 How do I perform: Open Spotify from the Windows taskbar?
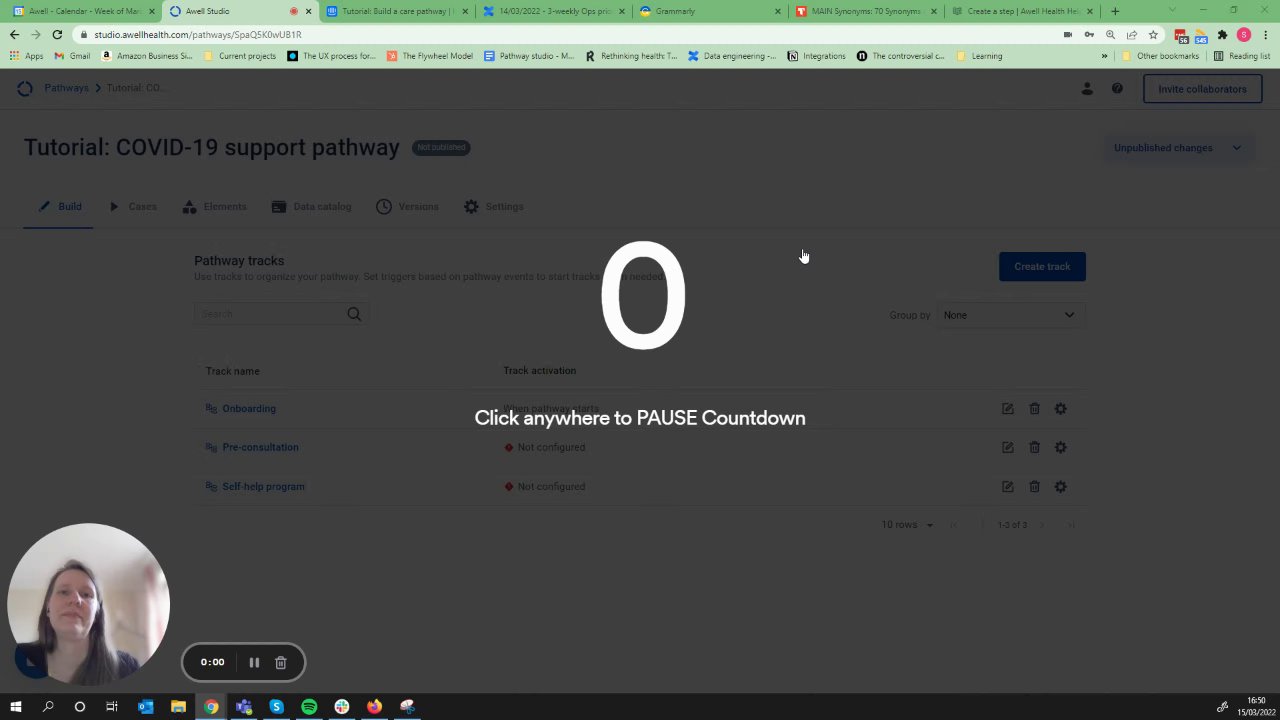pos(309,707)
